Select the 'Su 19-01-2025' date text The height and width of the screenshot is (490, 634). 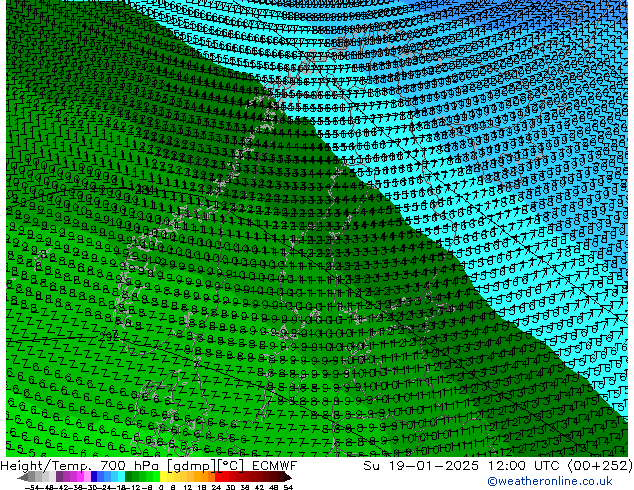421,466
